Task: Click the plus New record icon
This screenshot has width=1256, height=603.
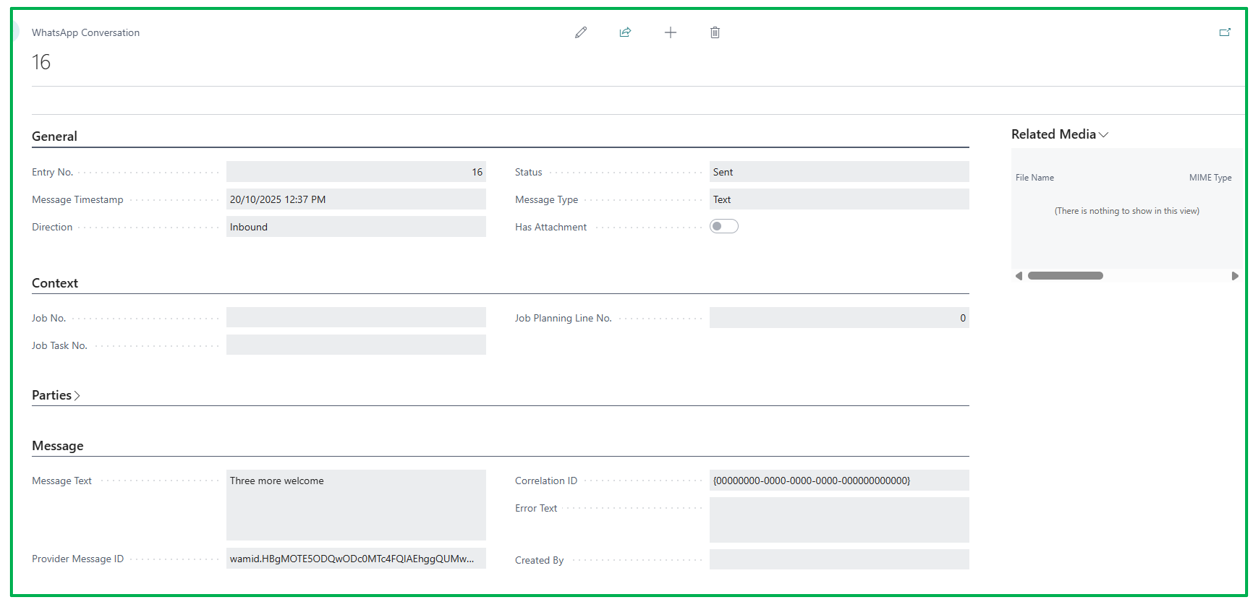Action: 670,32
